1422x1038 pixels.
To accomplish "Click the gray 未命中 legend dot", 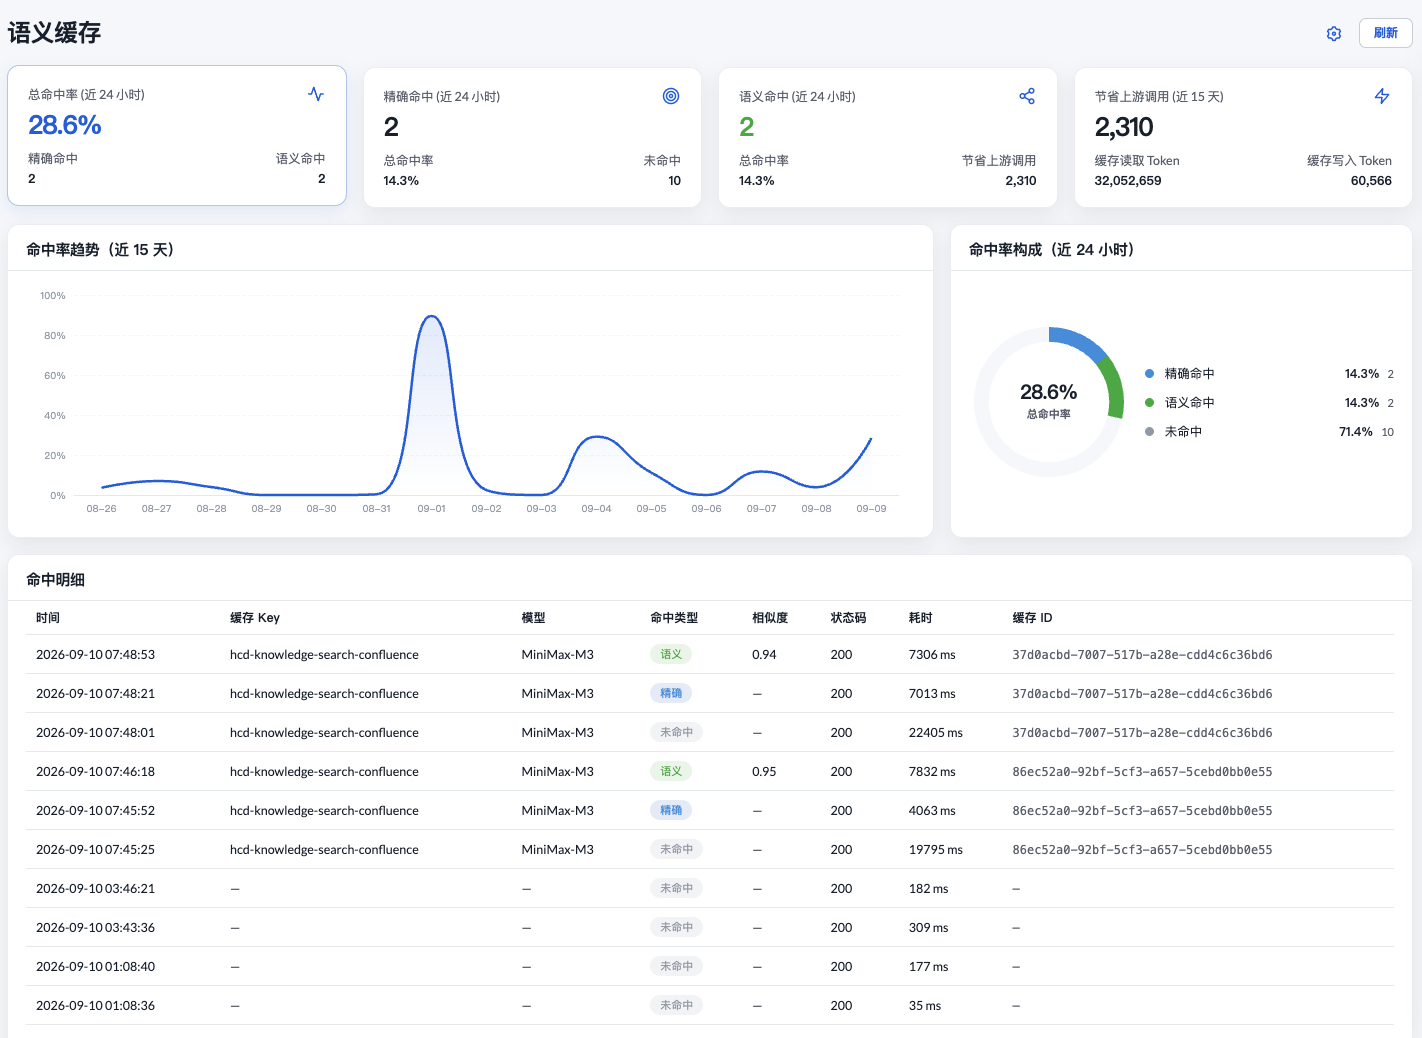I will [1149, 432].
